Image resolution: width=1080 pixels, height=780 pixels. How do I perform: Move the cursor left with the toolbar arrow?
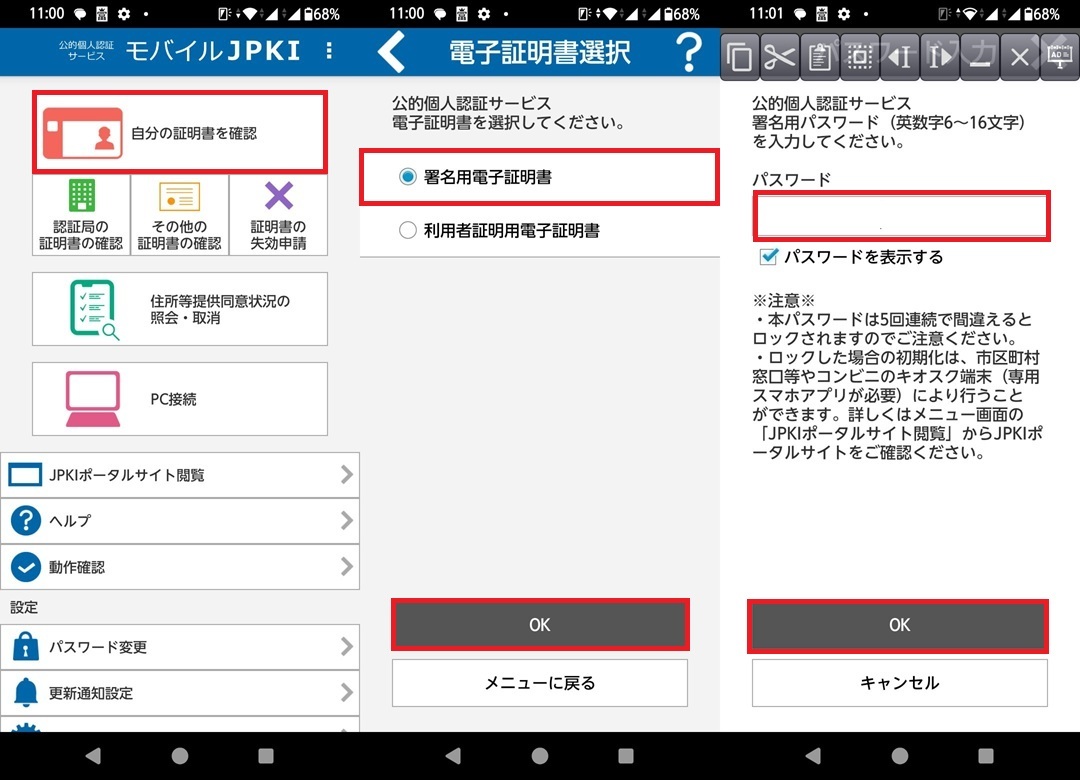click(x=900, y=57)
